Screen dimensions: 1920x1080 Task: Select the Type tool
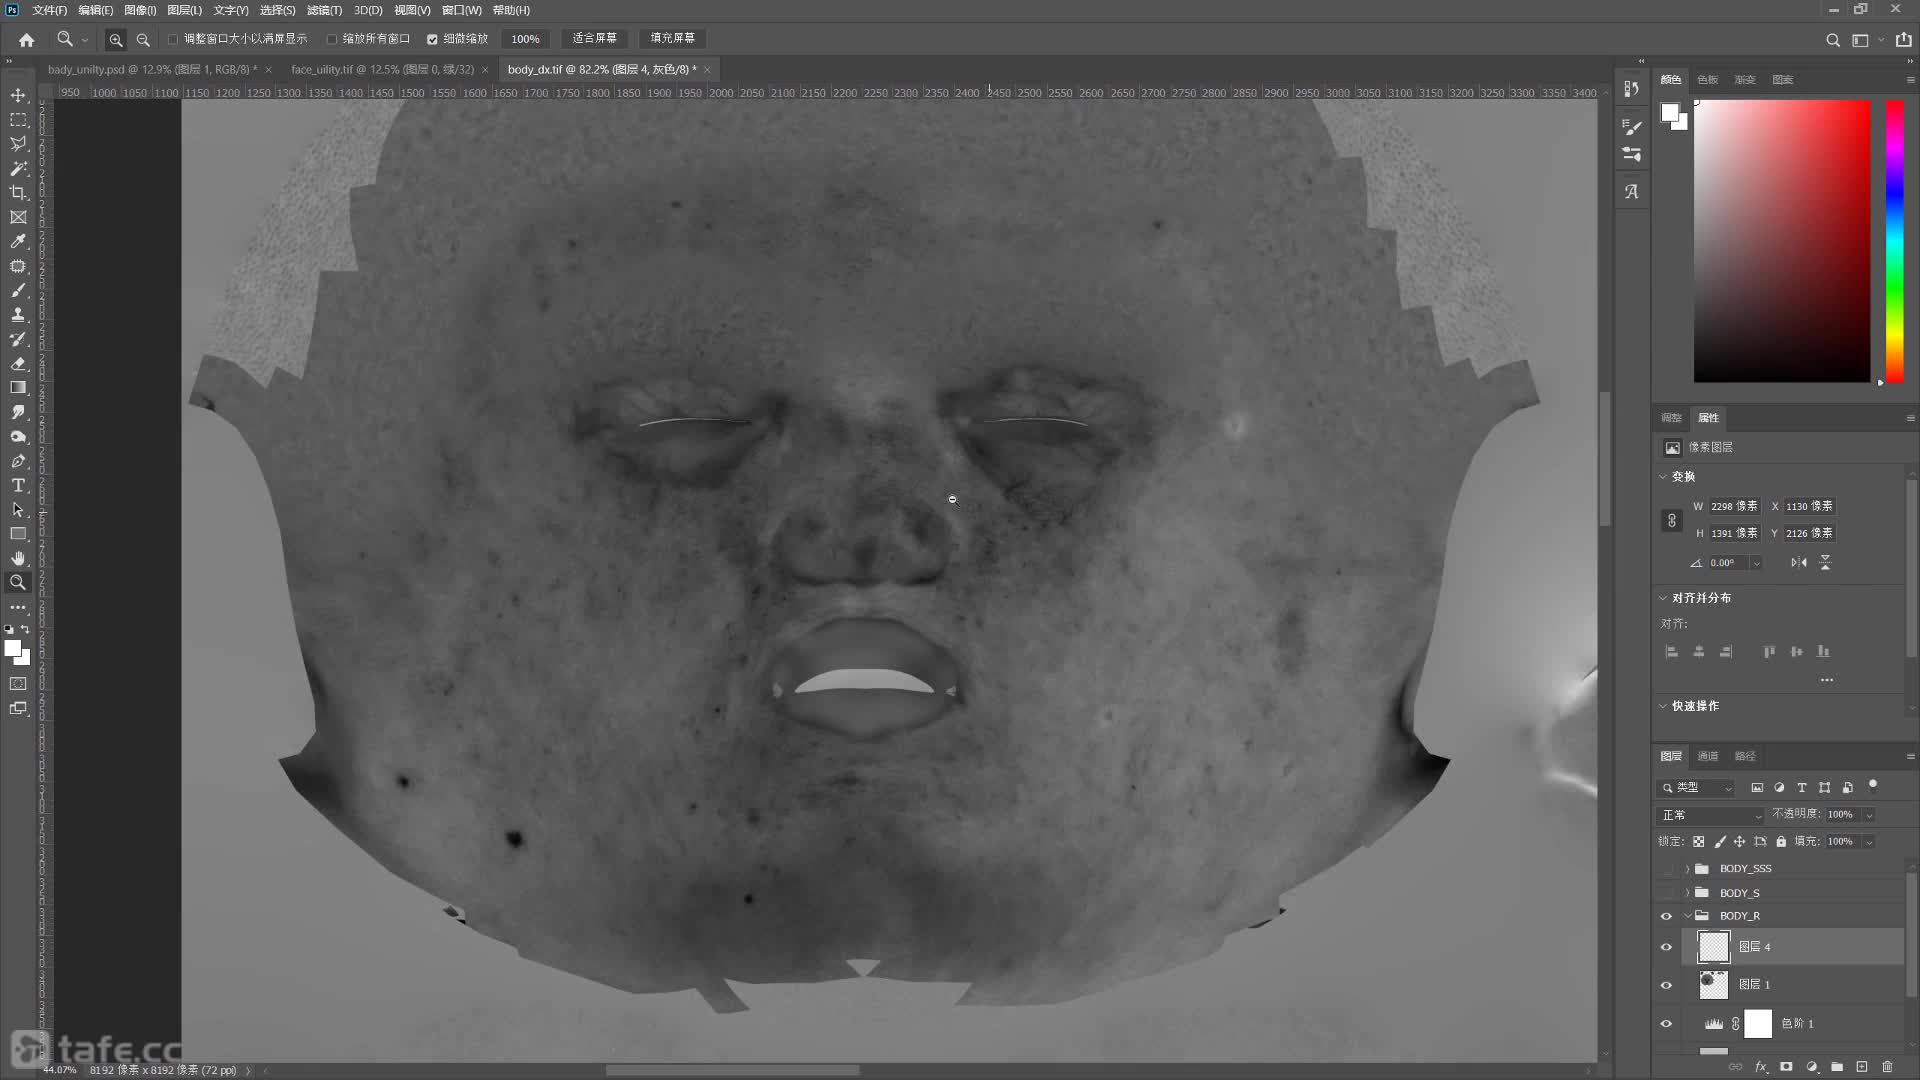(x=18, y=485)
